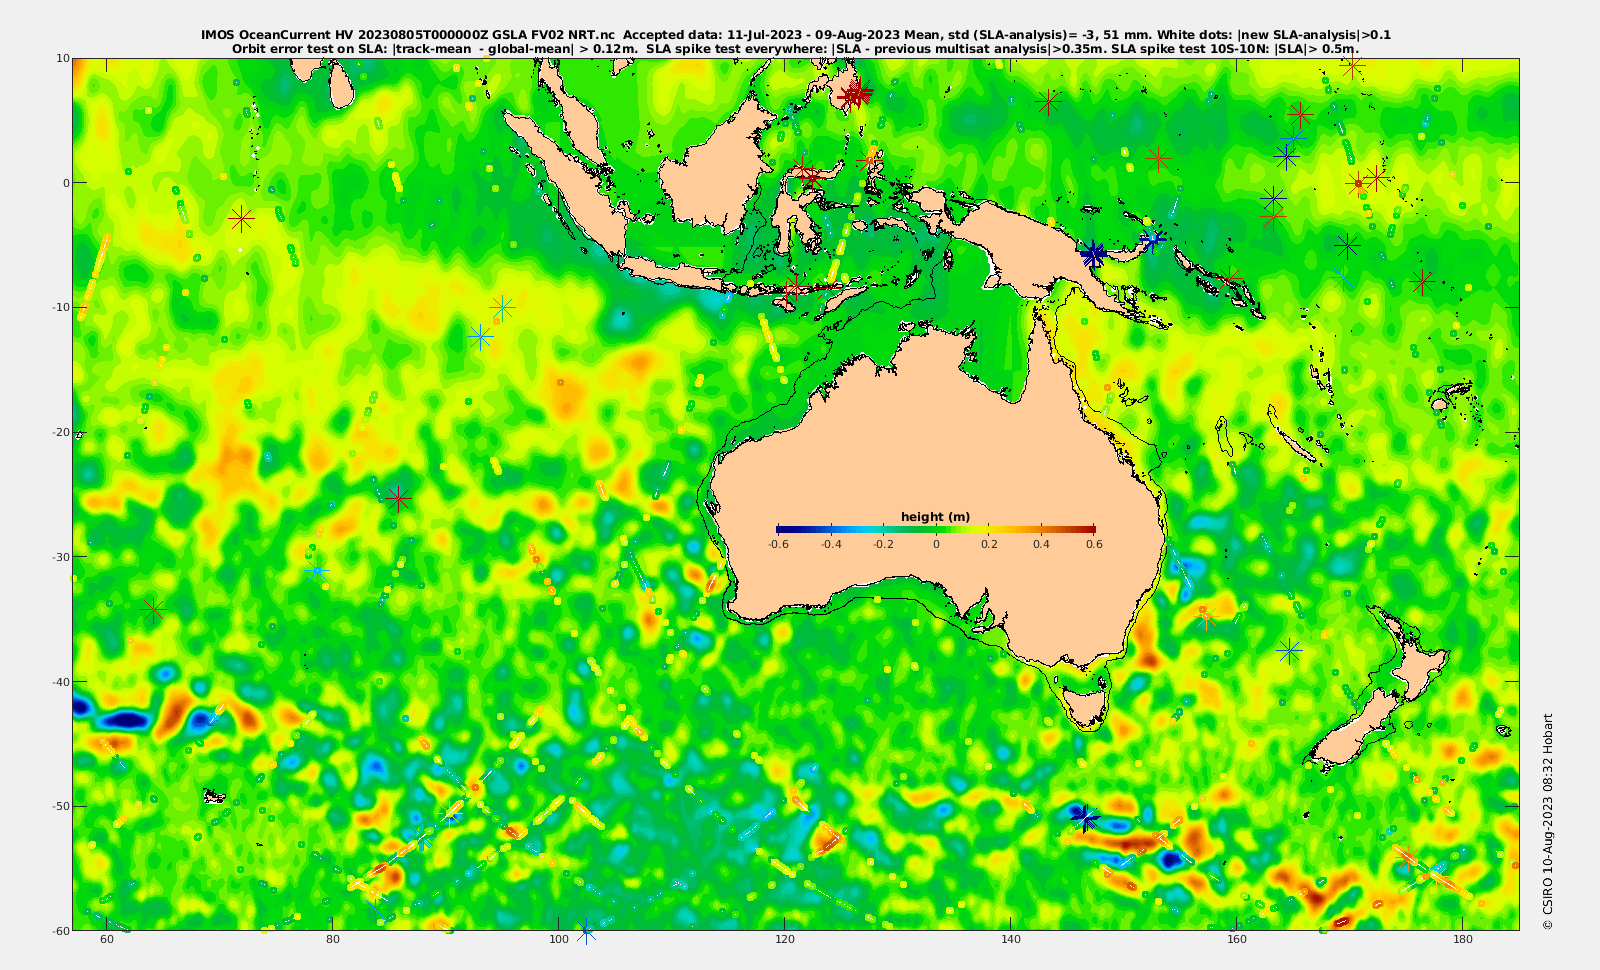Click the latitude axis tick label -60
Image resolution: width=1600 pixels, height=970 pixels.
[x=59, y=930]
